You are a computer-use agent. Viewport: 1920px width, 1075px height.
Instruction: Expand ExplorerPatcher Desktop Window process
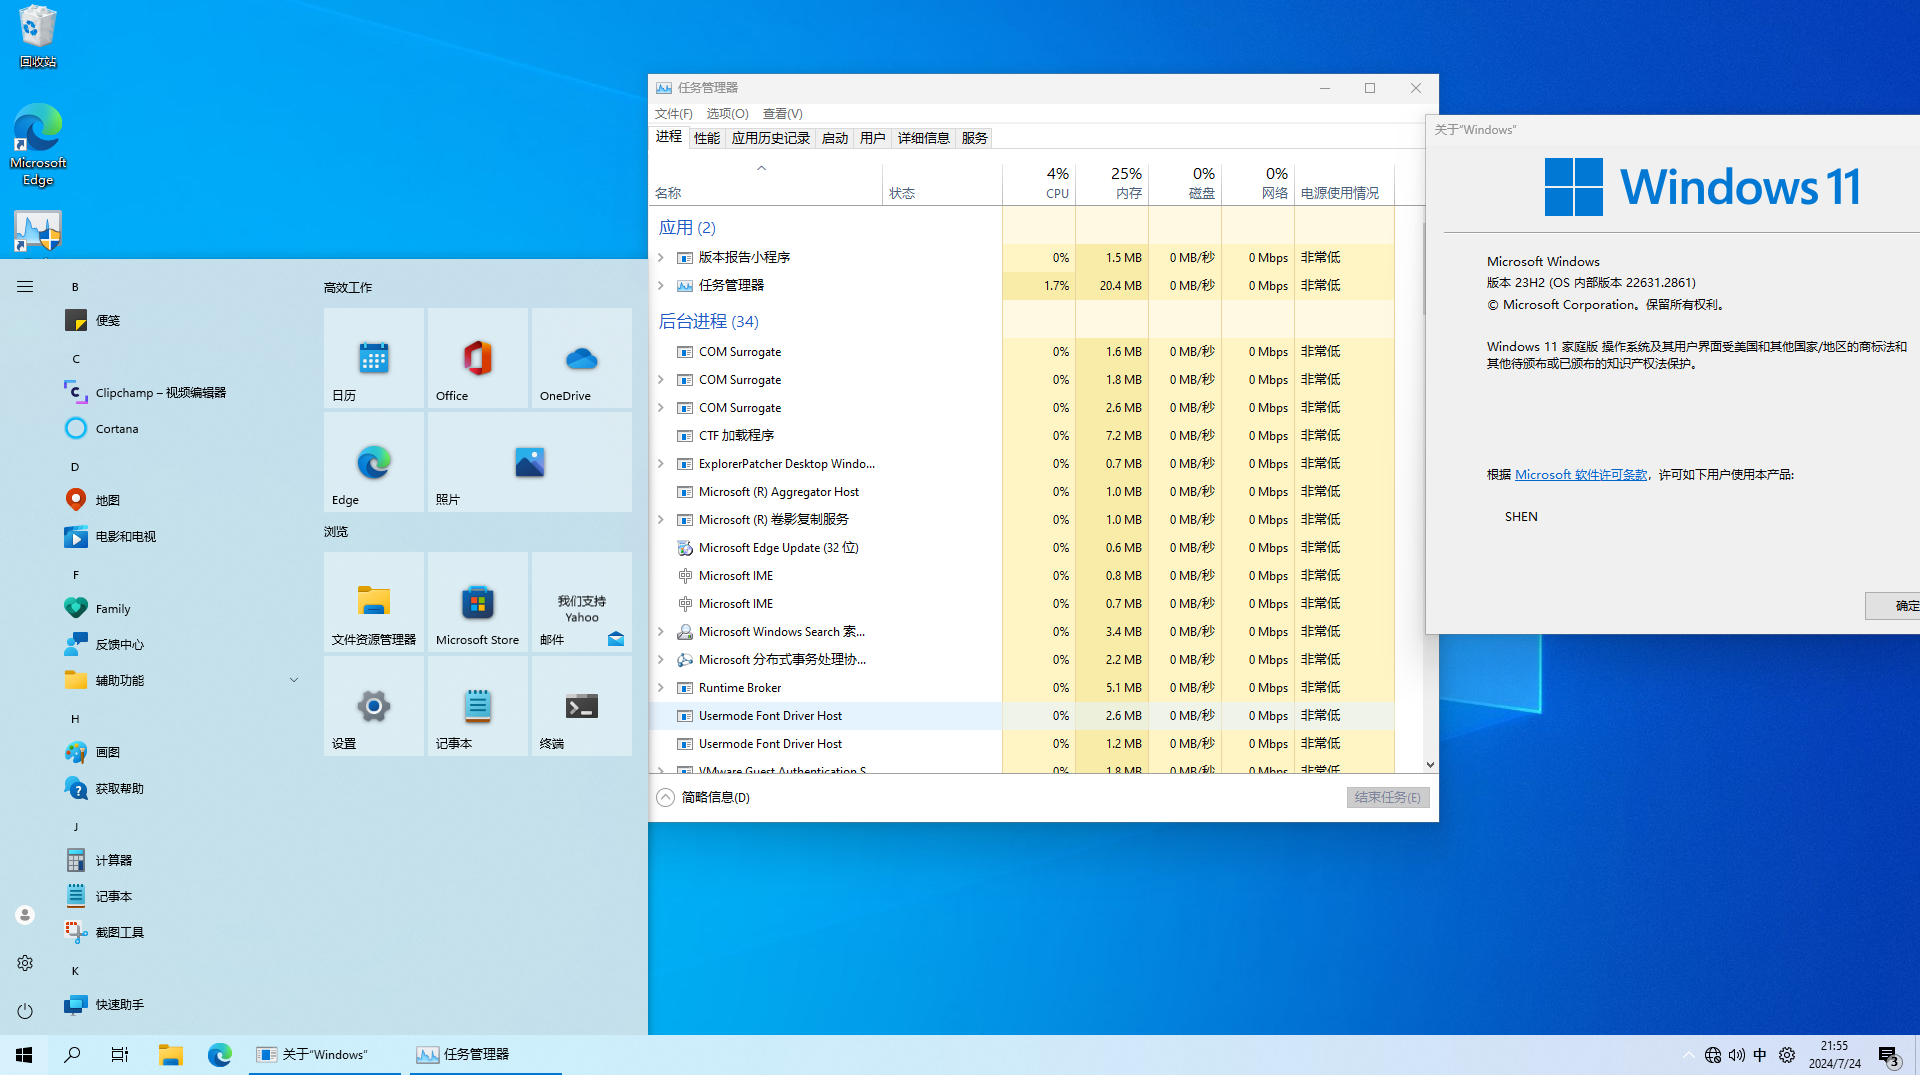pos(661,464)
